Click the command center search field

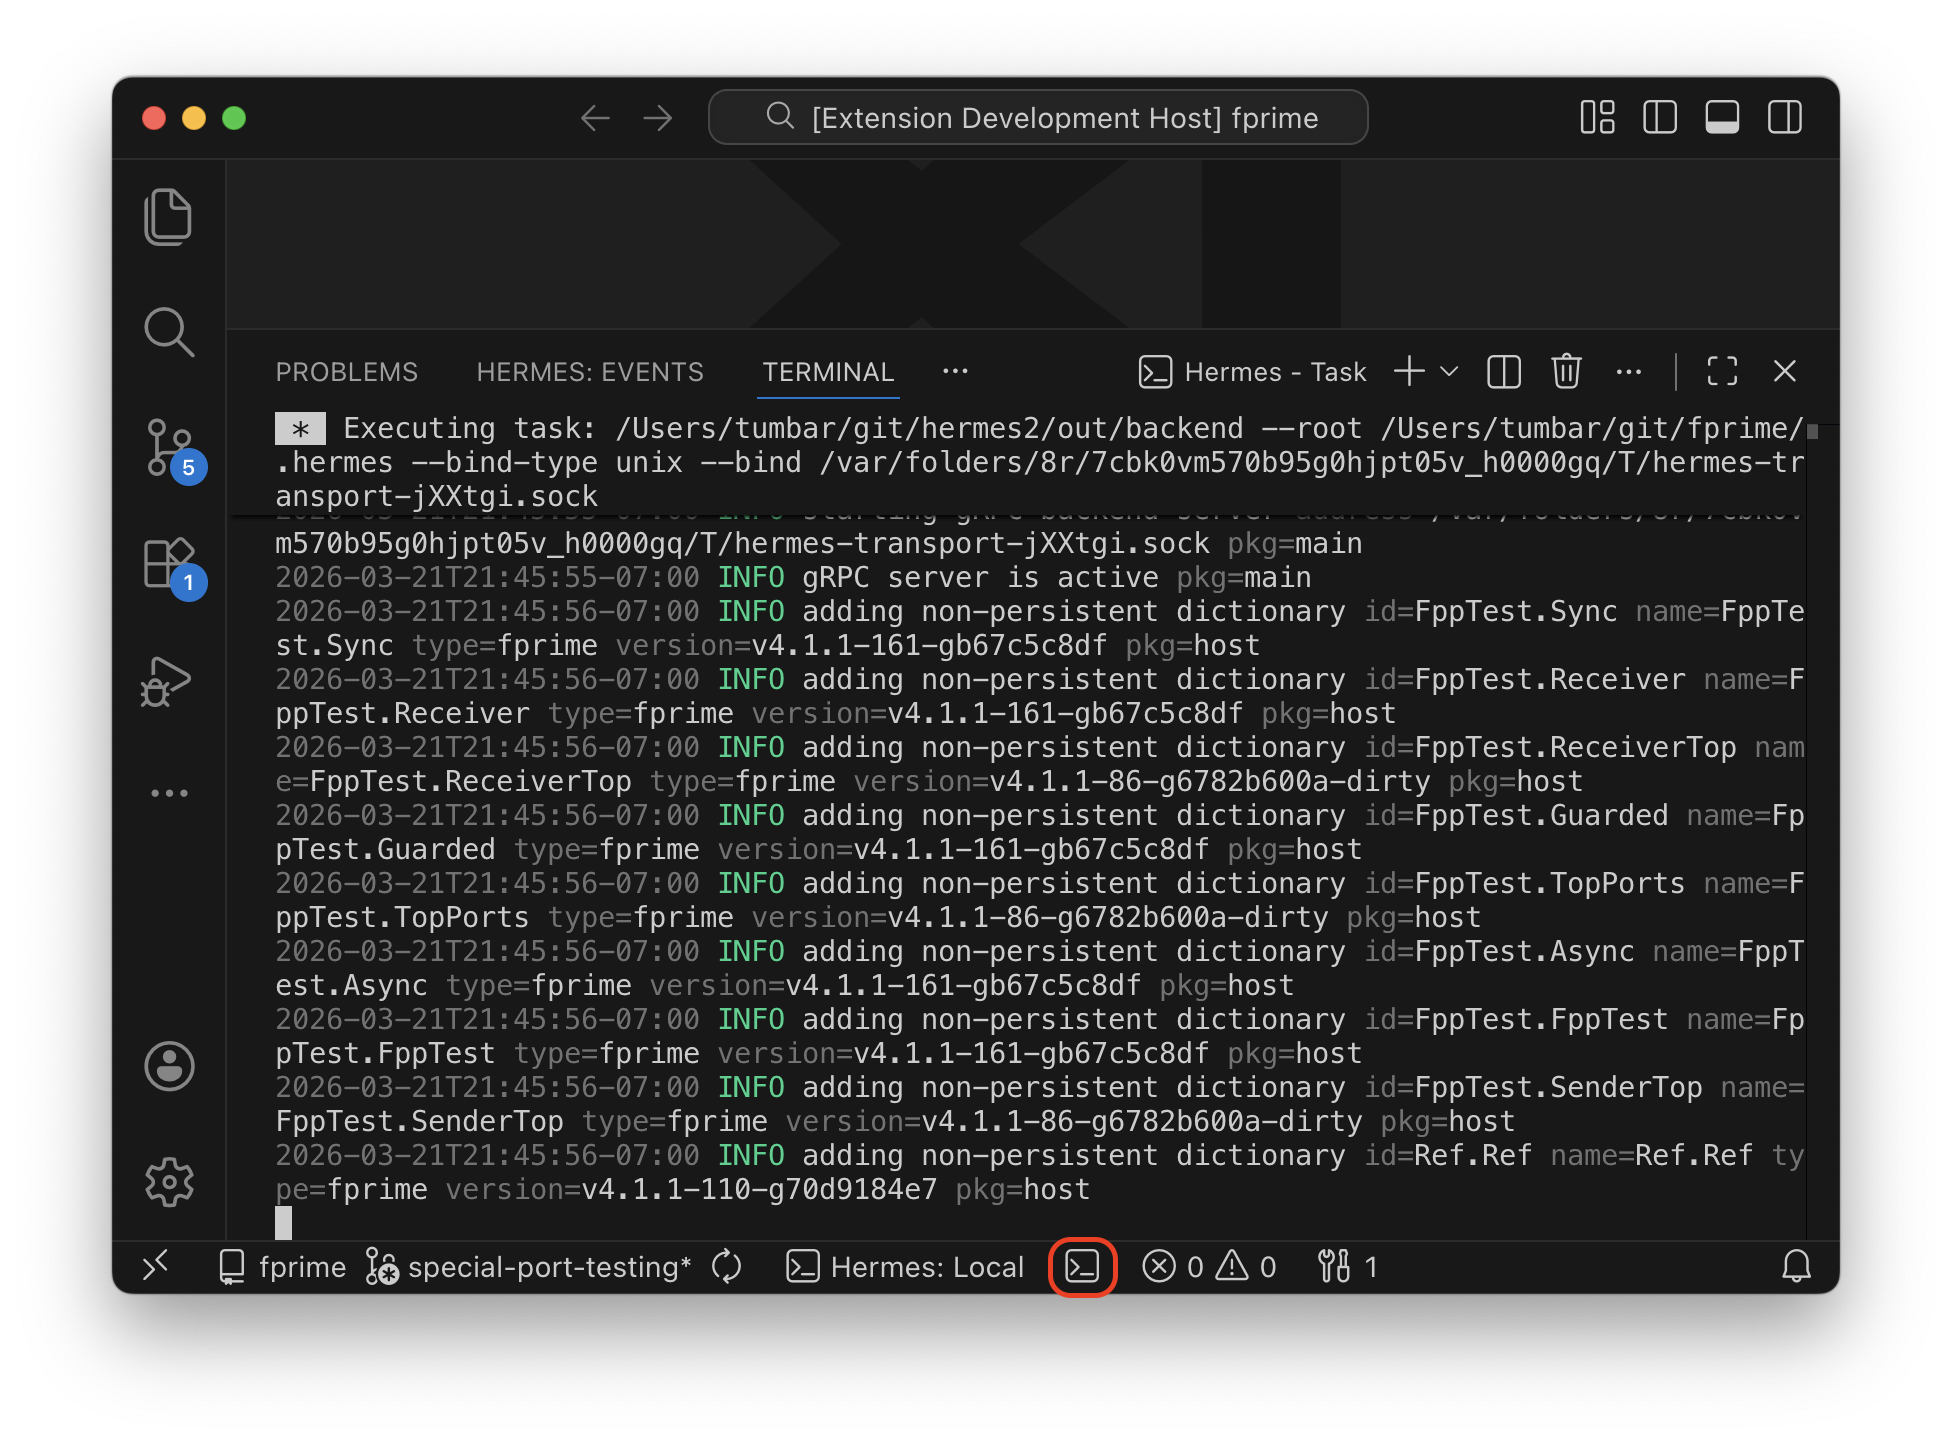1038,118
